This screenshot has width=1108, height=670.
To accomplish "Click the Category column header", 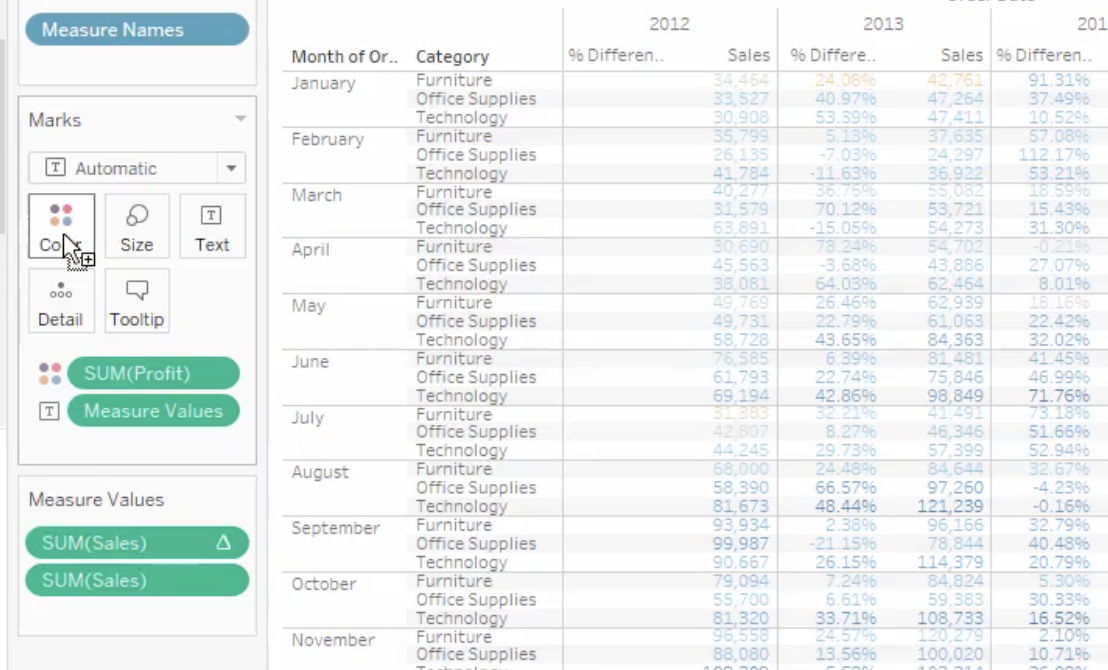I will [x=452, y=57].
